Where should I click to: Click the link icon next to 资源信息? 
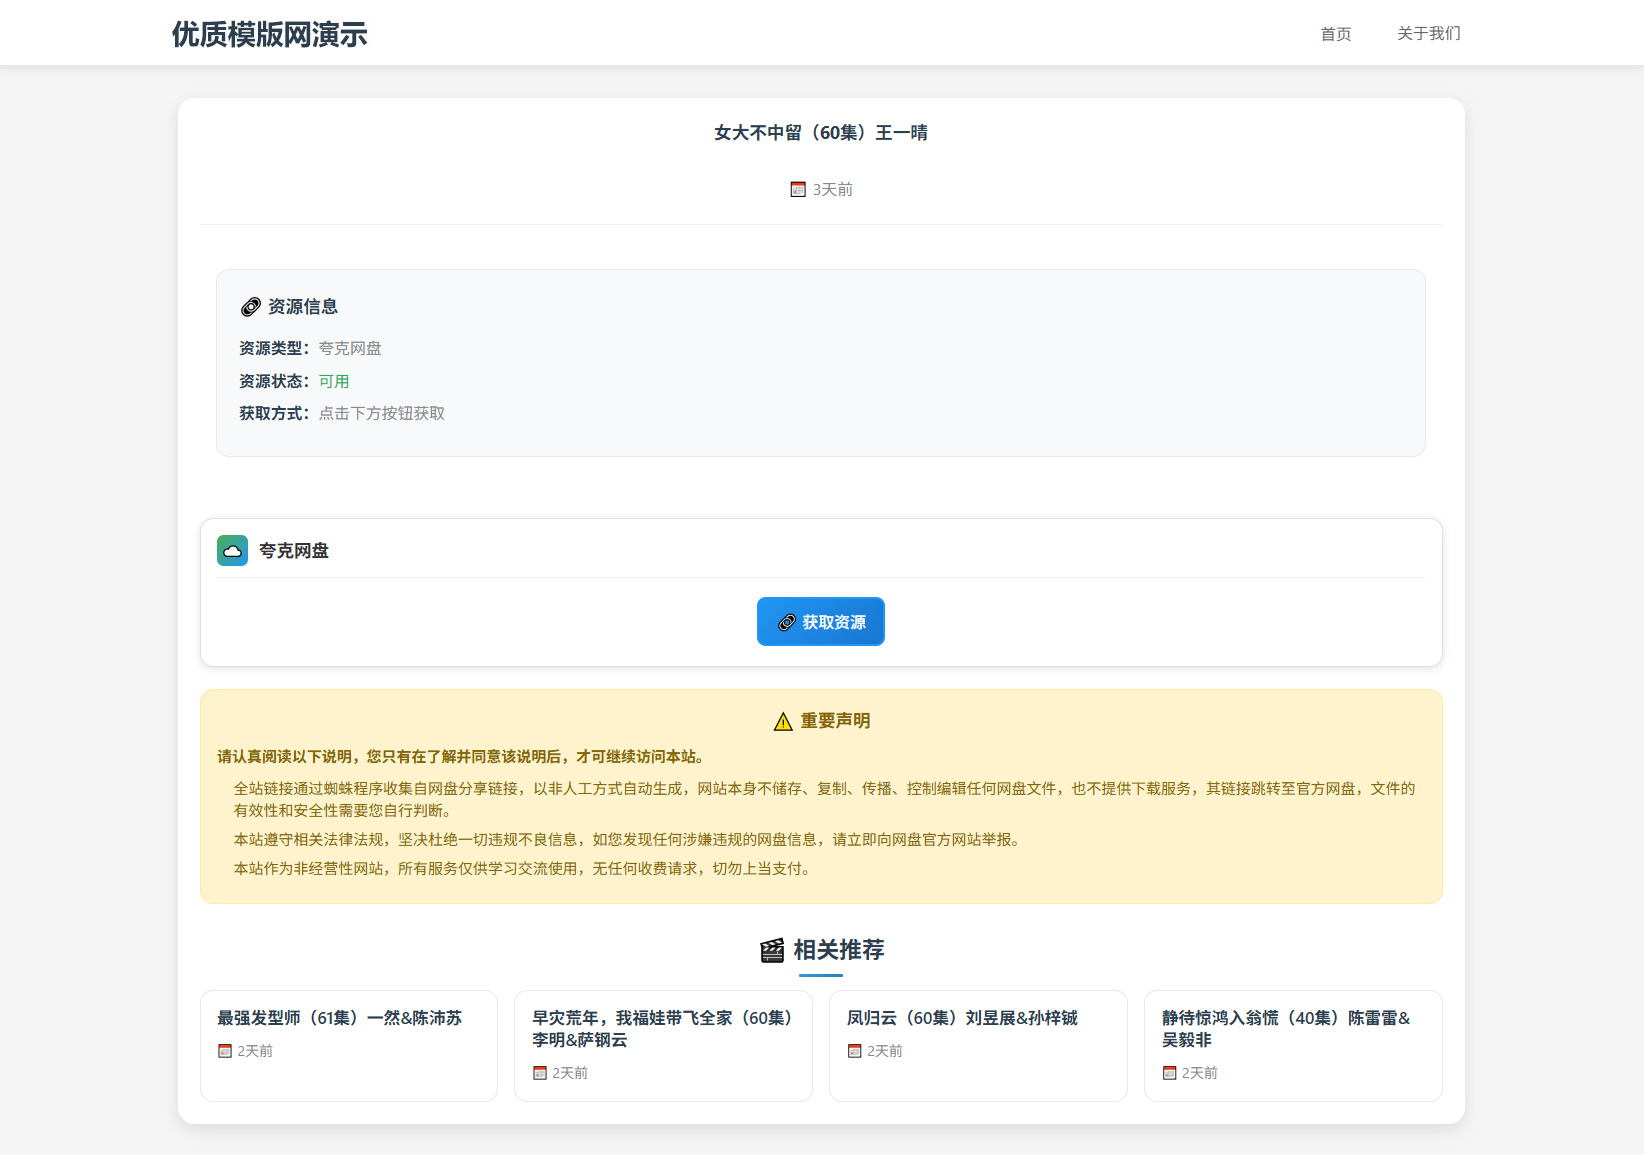point(250,307)
